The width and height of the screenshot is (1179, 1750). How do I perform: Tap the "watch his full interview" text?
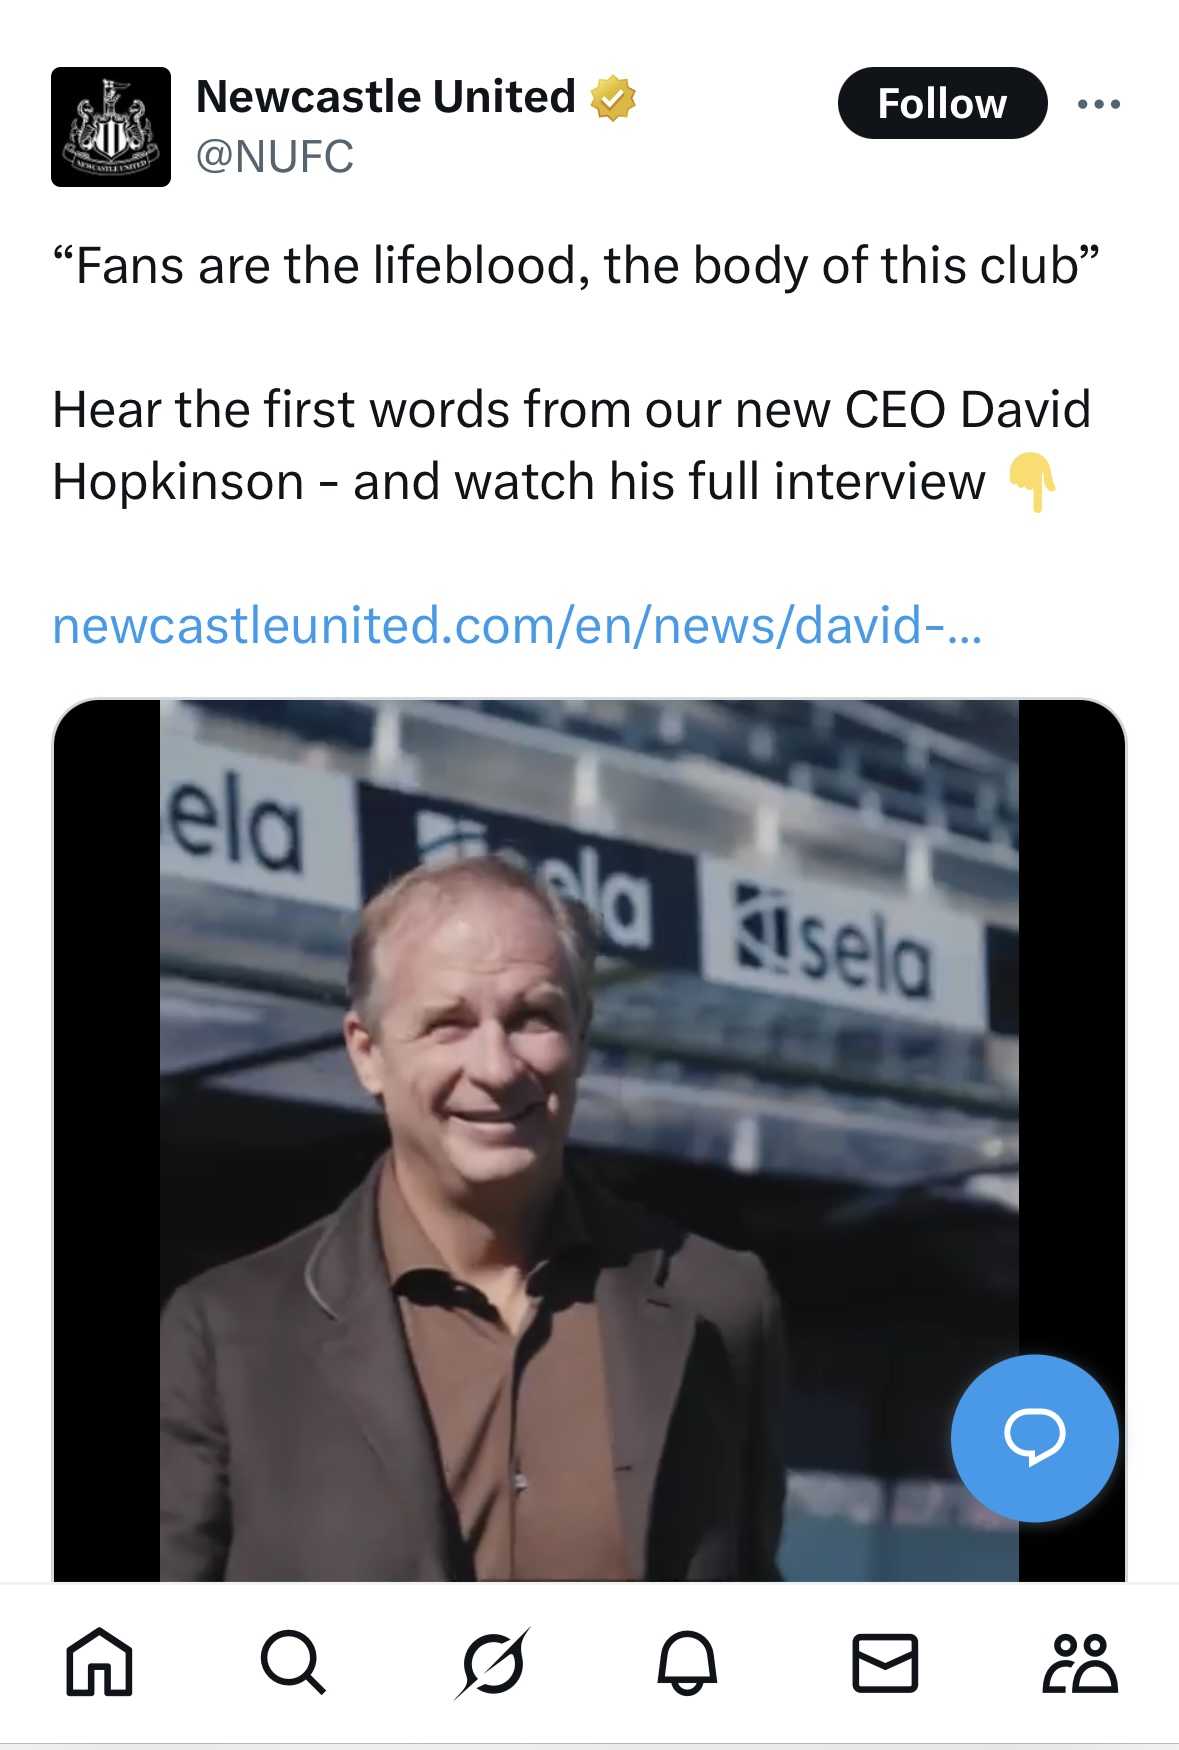pos(720,482)
